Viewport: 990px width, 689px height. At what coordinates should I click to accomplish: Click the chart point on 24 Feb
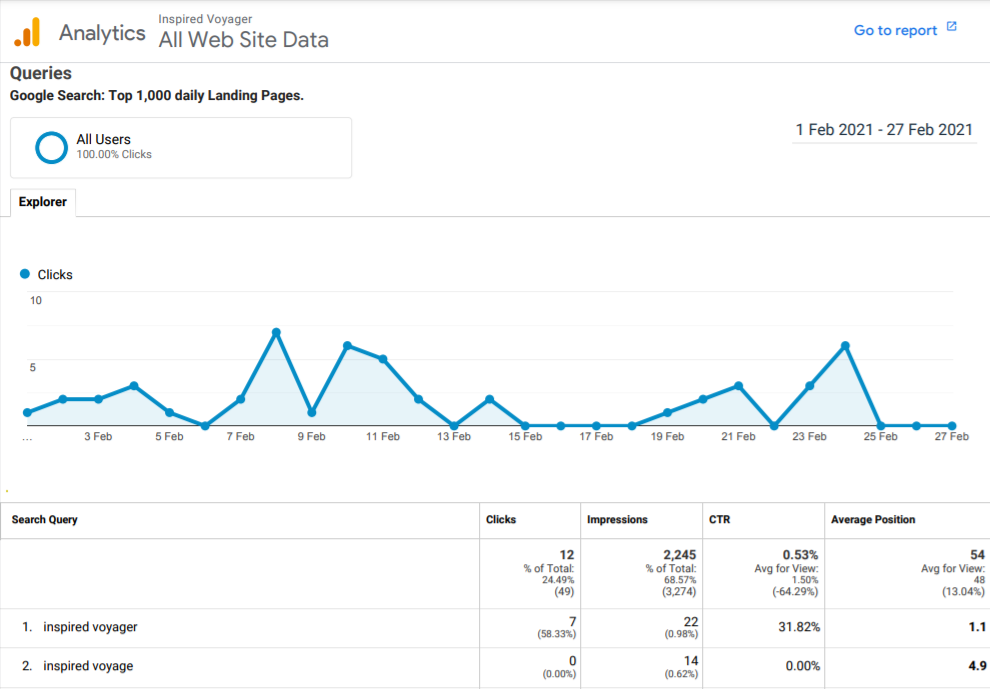845,345
